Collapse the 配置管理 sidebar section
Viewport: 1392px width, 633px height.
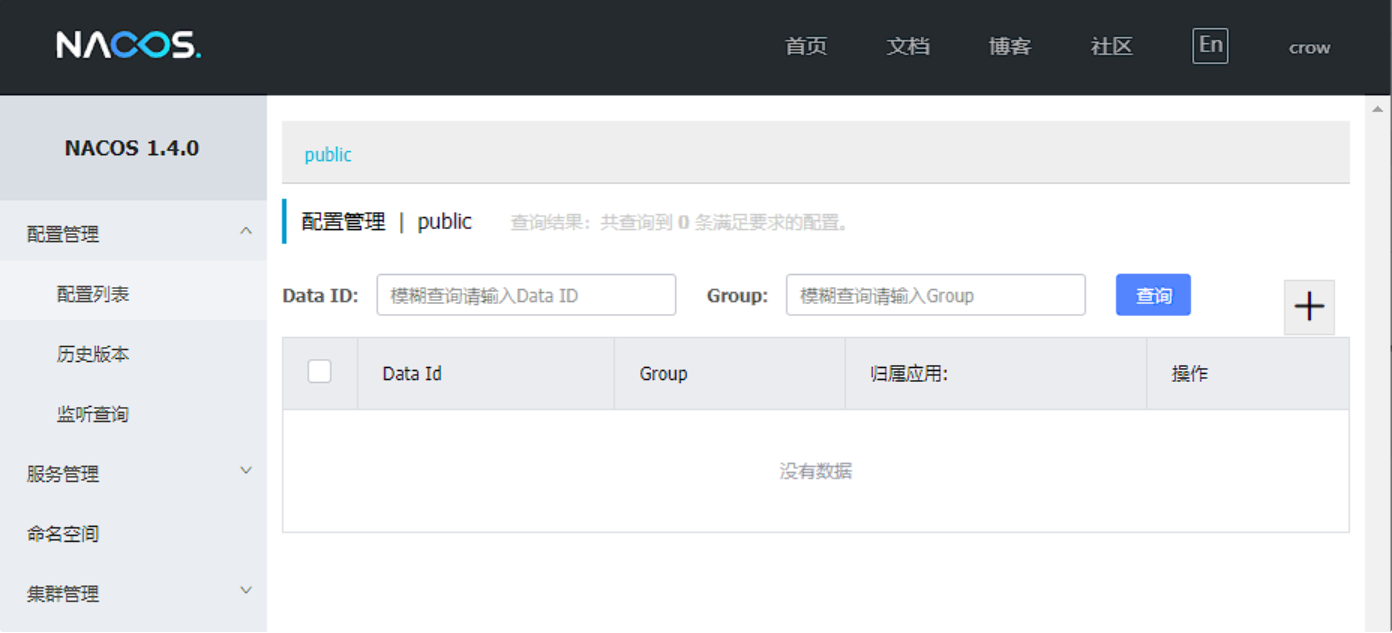(133, 234)
